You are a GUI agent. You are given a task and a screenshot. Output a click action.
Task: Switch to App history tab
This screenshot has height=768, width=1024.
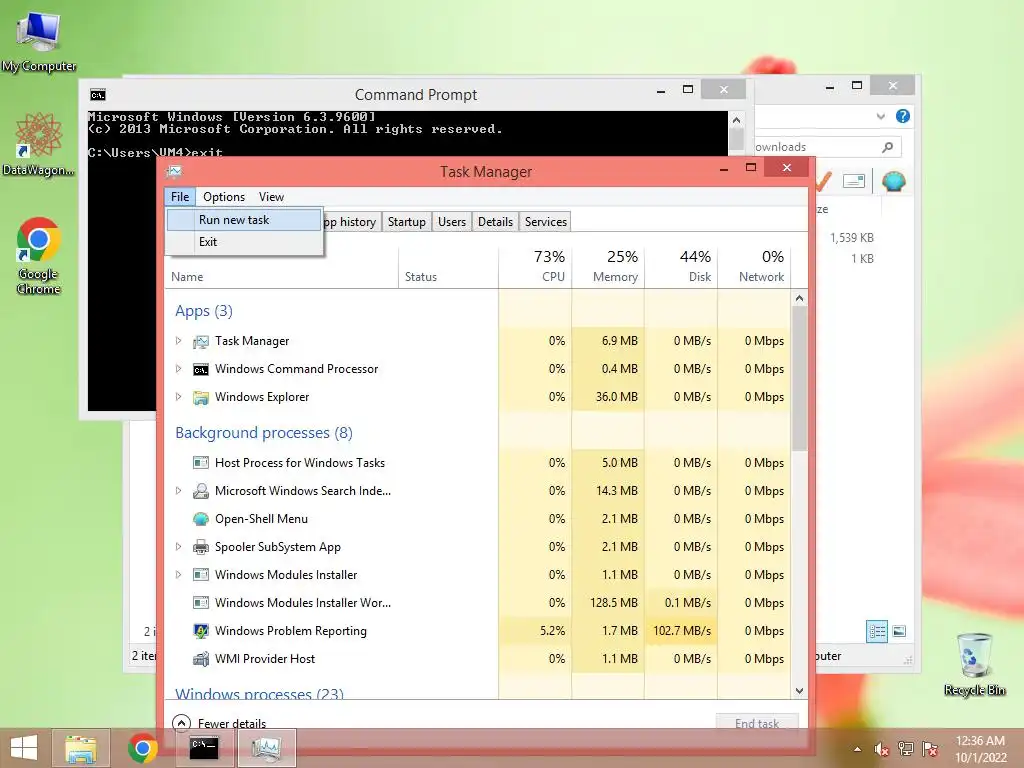[x=351, y=222]
